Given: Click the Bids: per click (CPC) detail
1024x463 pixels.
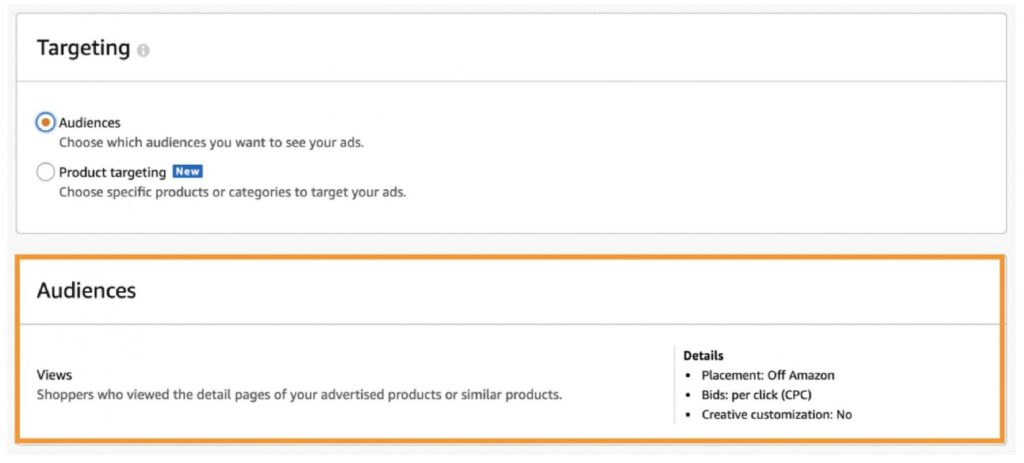Looking at the screenshot, I should coord(756,395).
